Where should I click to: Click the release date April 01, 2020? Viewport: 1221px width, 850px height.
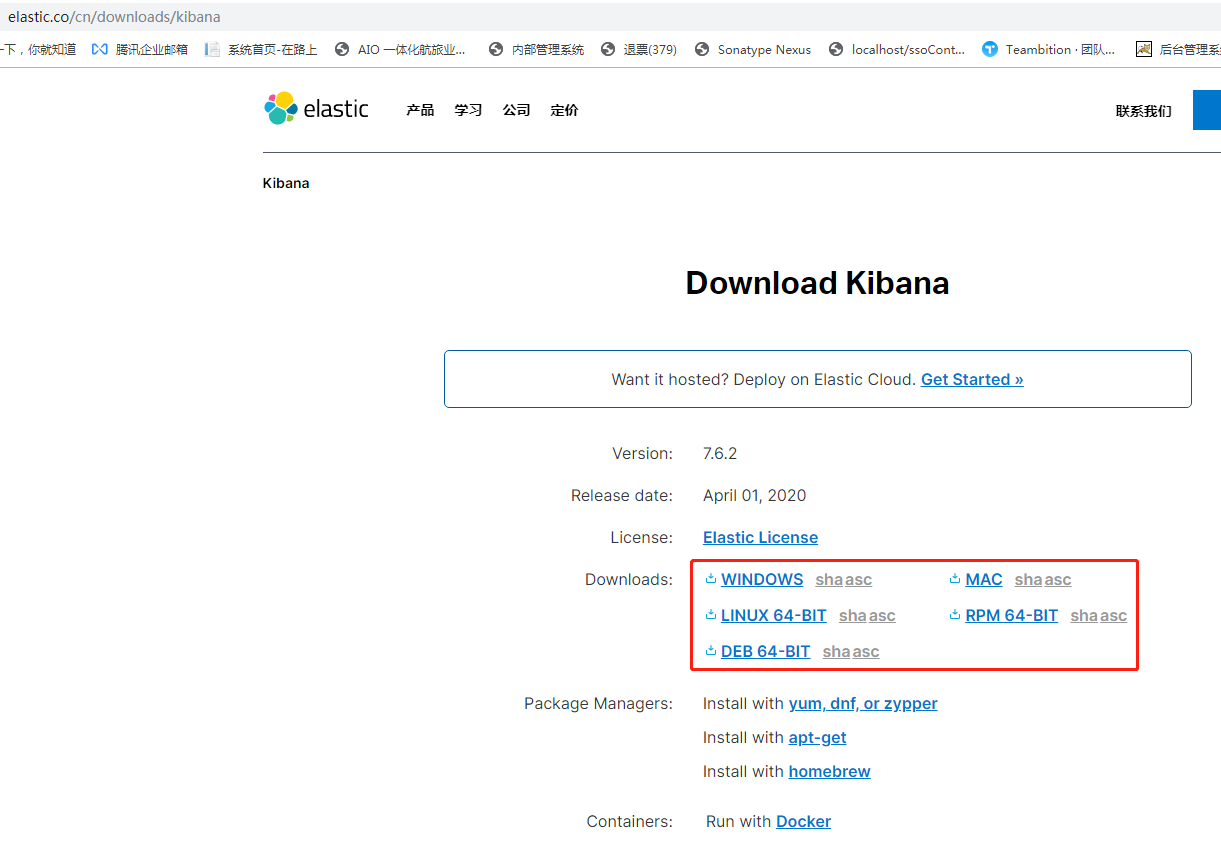point(754,495)
